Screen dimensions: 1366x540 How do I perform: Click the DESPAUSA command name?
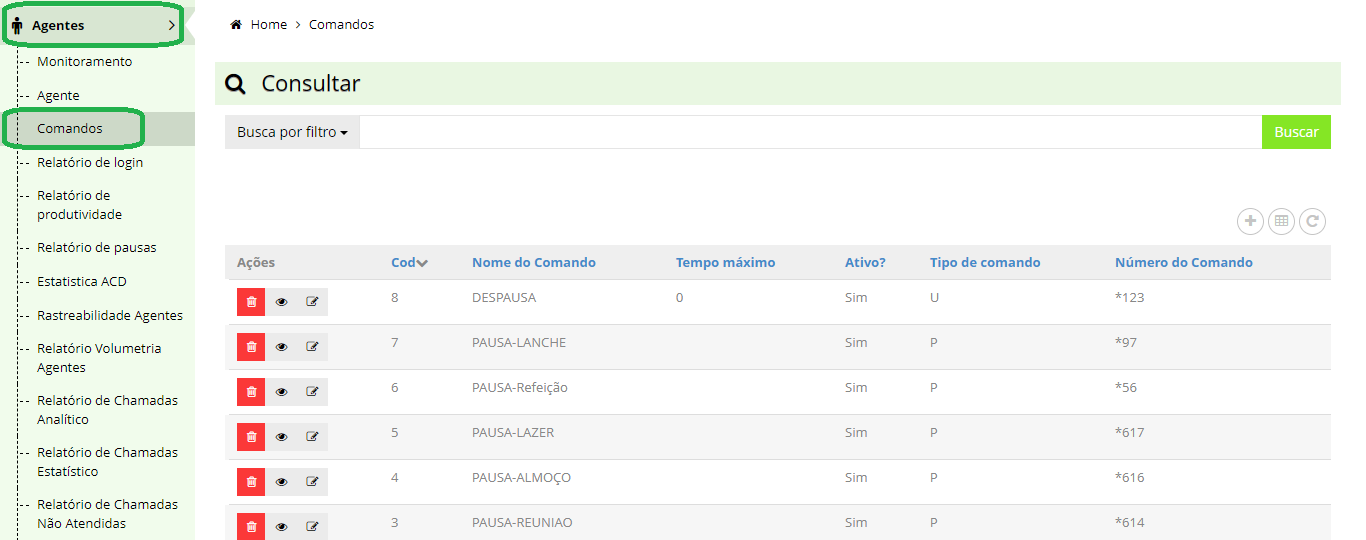click(x=504, y=297)
